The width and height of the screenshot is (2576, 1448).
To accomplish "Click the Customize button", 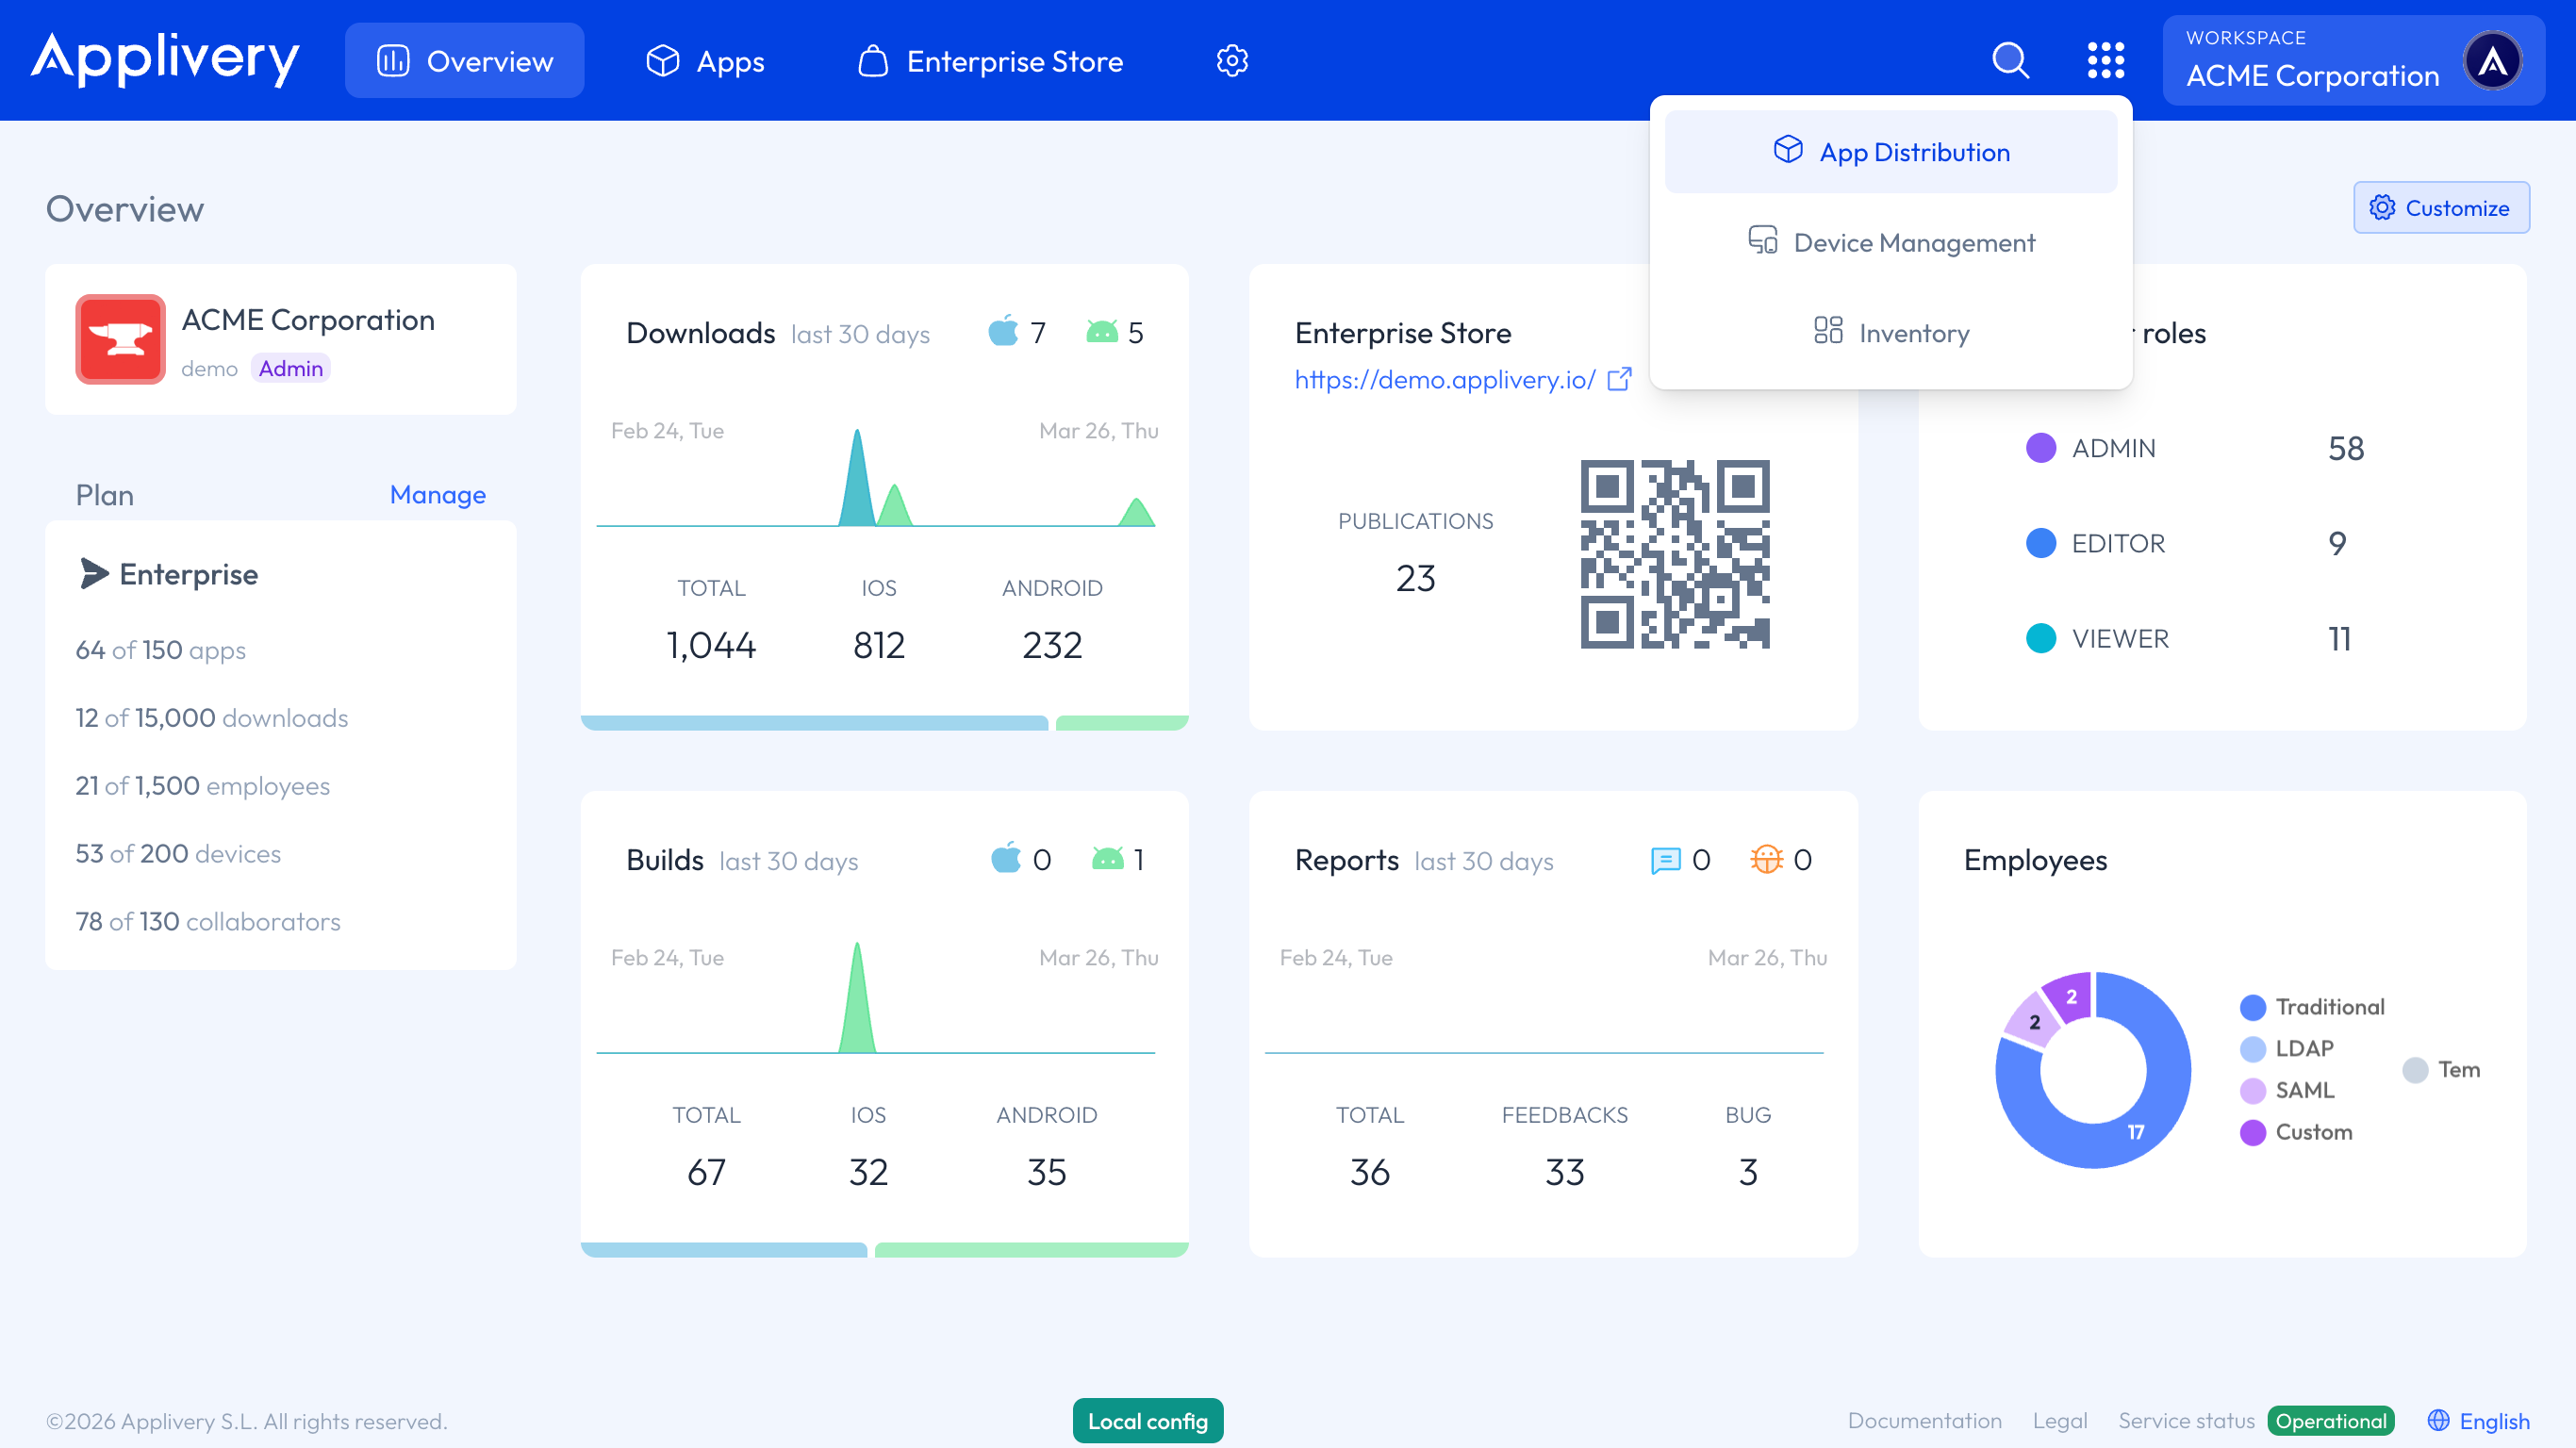I will [2441, 207].
